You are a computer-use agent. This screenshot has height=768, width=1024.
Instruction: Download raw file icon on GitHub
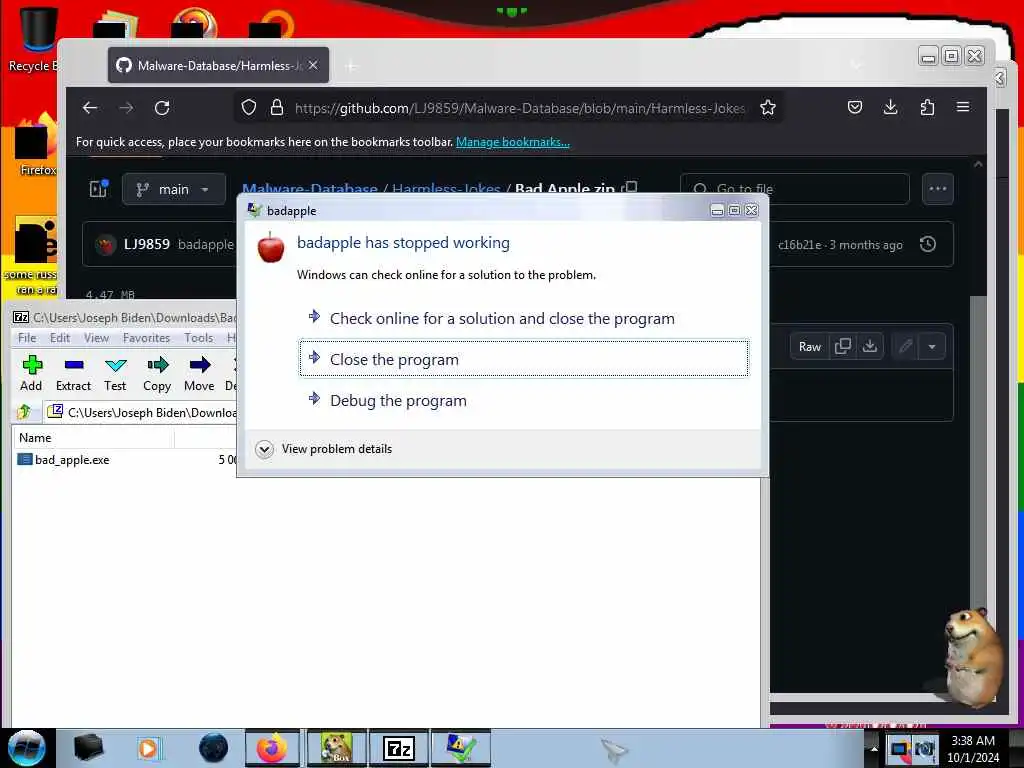(870, 346)
